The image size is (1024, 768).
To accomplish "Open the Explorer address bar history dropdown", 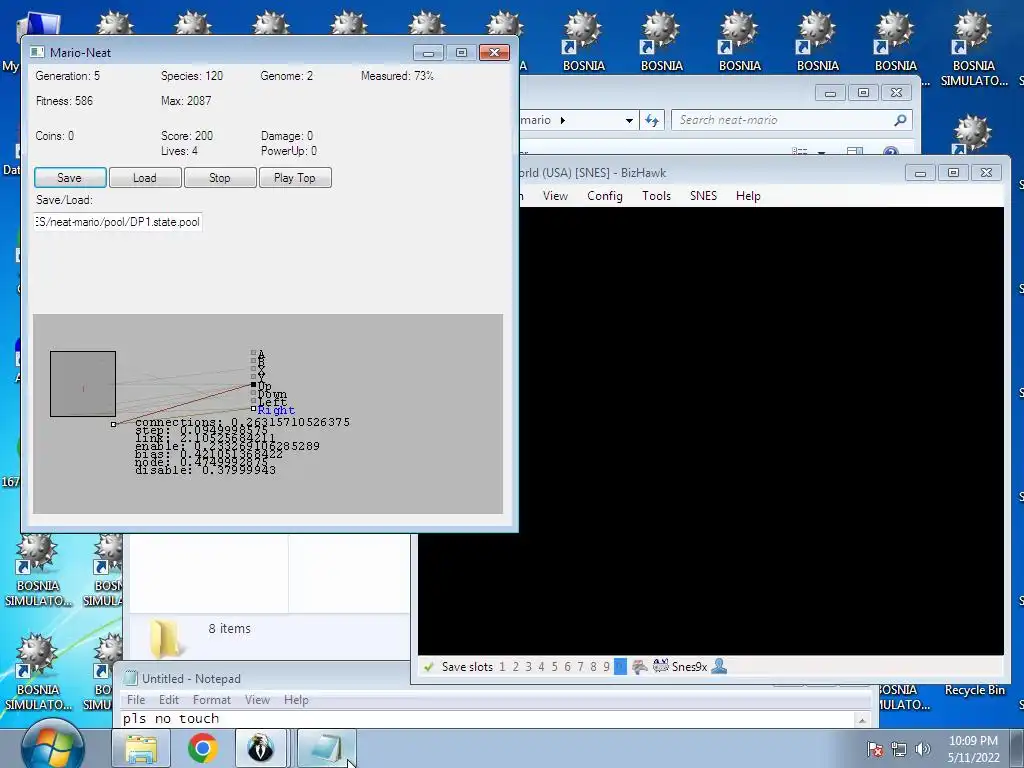I will click(x=629, y=120).
